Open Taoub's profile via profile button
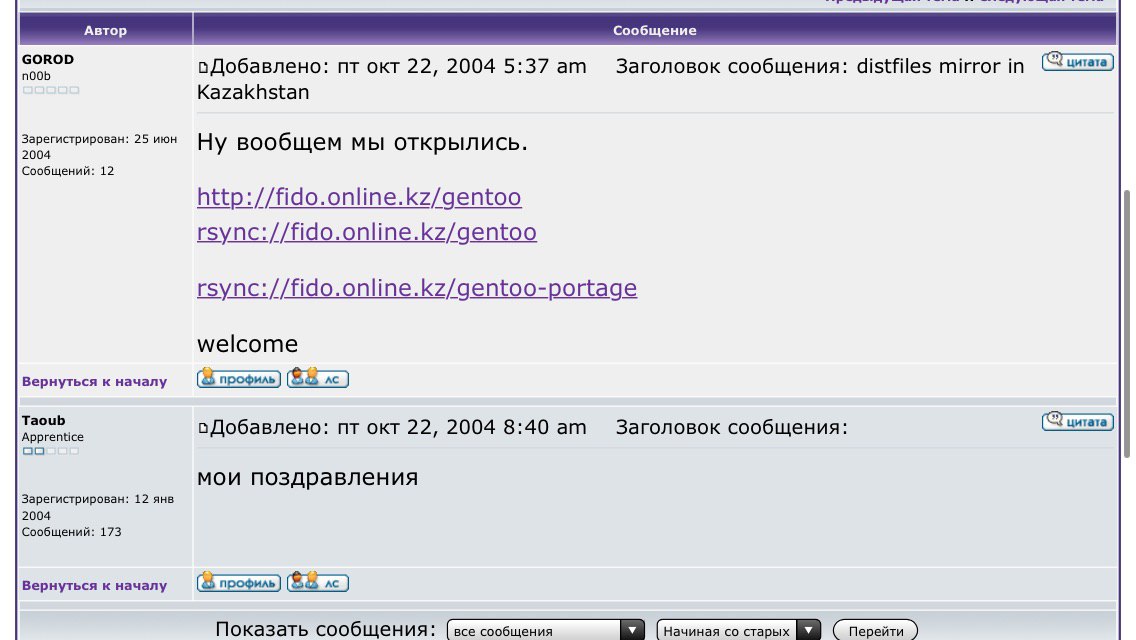This screenshot has height=640, width=1136. [238, 582]
